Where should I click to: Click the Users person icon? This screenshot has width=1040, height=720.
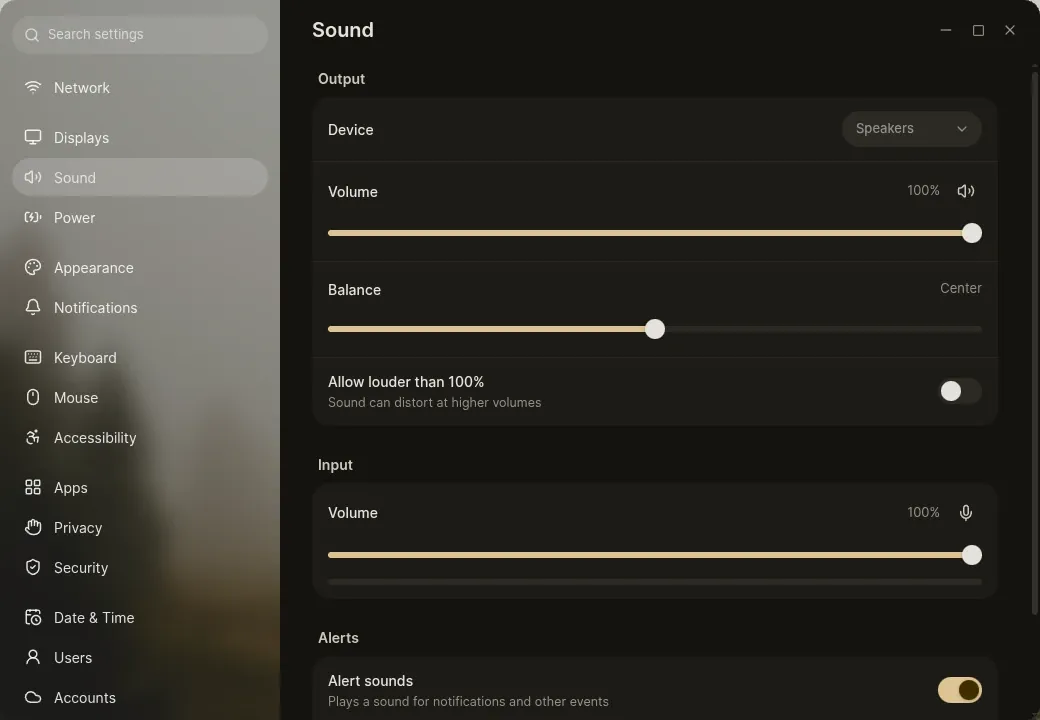click(x=32, y=657)
